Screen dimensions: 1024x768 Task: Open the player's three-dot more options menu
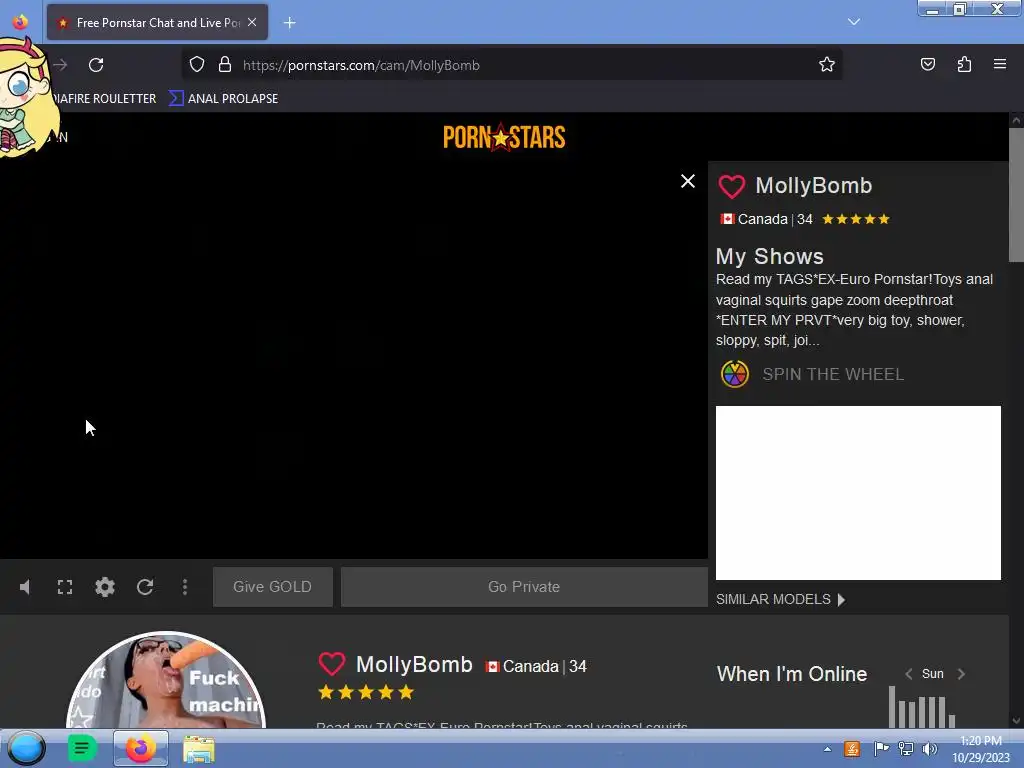[x=185, y=587]
